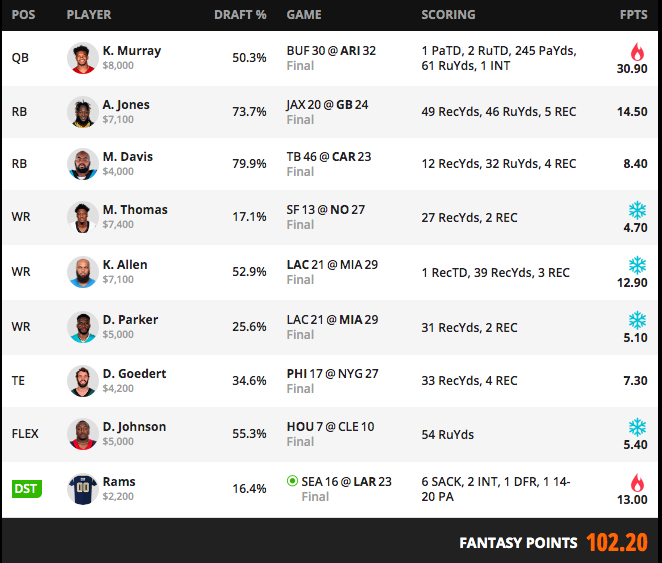The height and width of the screenshot is (563, 662).
Task: Open K. Allen player name link
Action: point(125,265)
